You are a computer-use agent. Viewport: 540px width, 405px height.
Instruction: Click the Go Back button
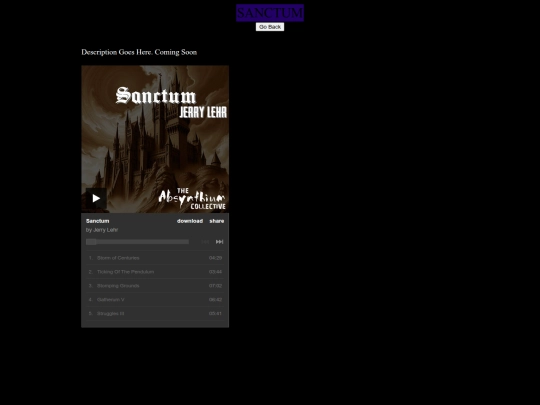point(270,27)
